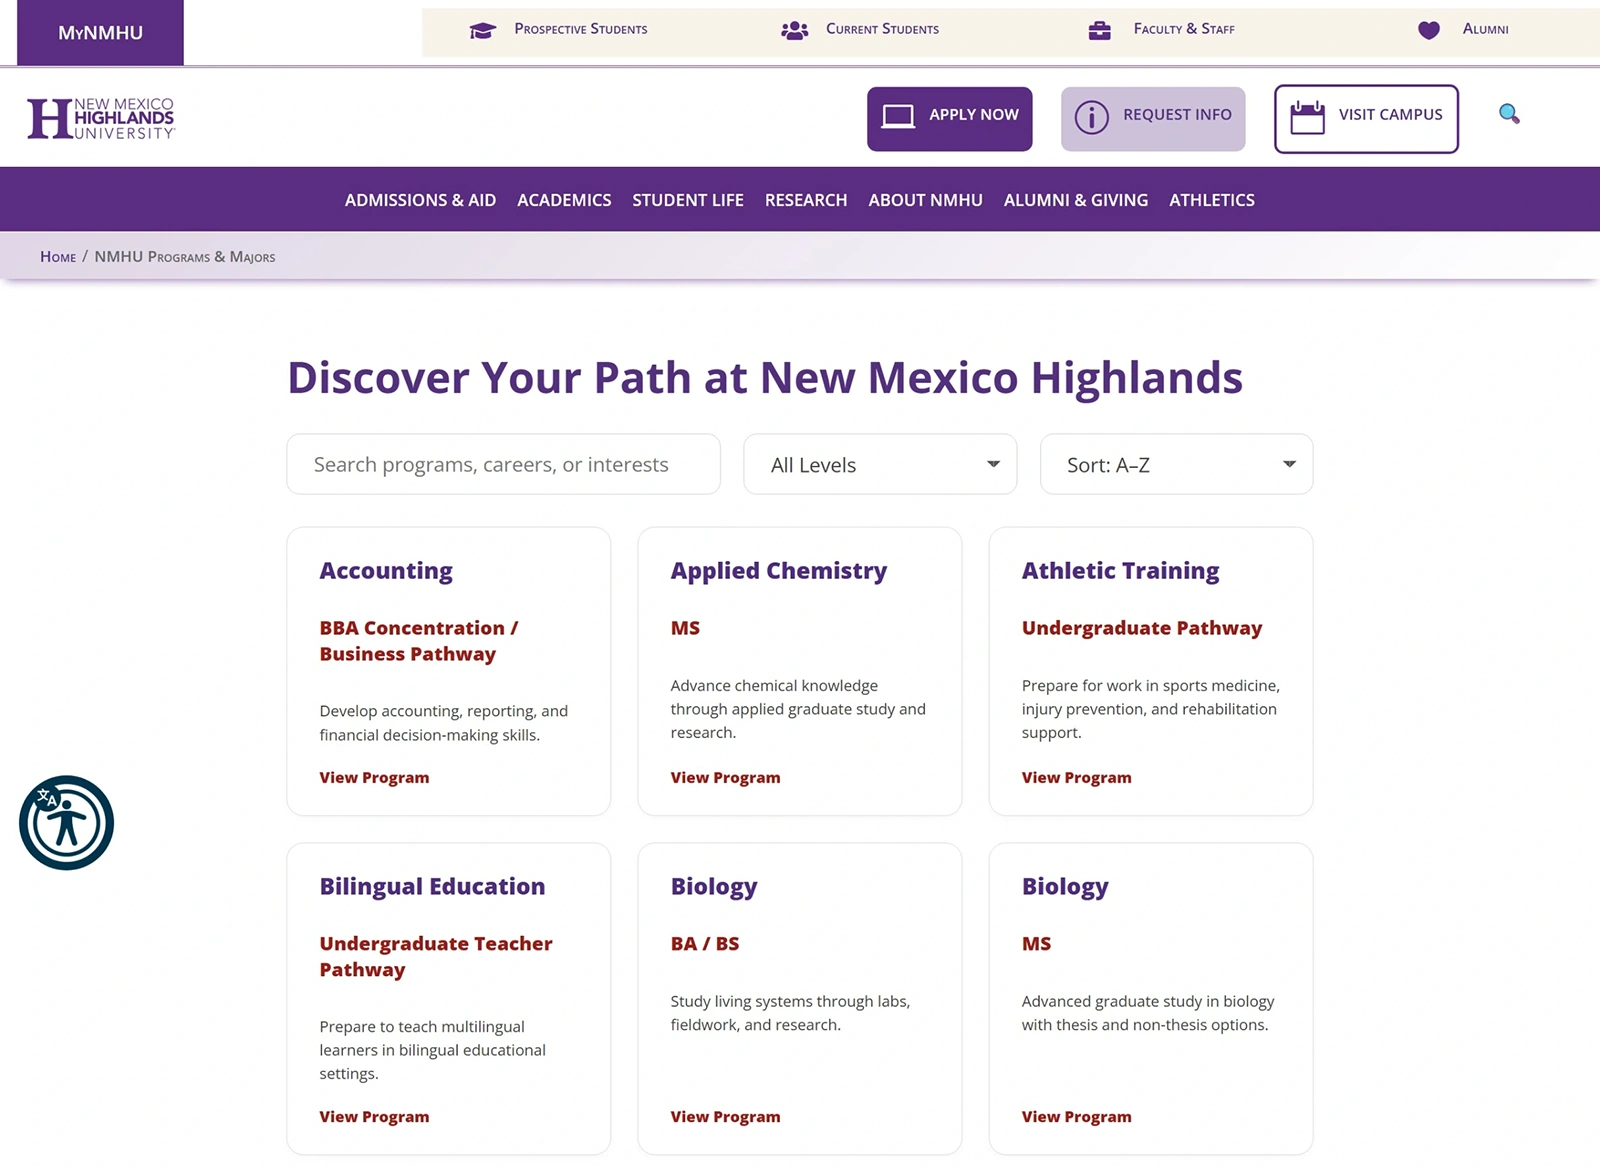Click the New Mexico Highlands University logo
1600x1168 pixels.
101,118
